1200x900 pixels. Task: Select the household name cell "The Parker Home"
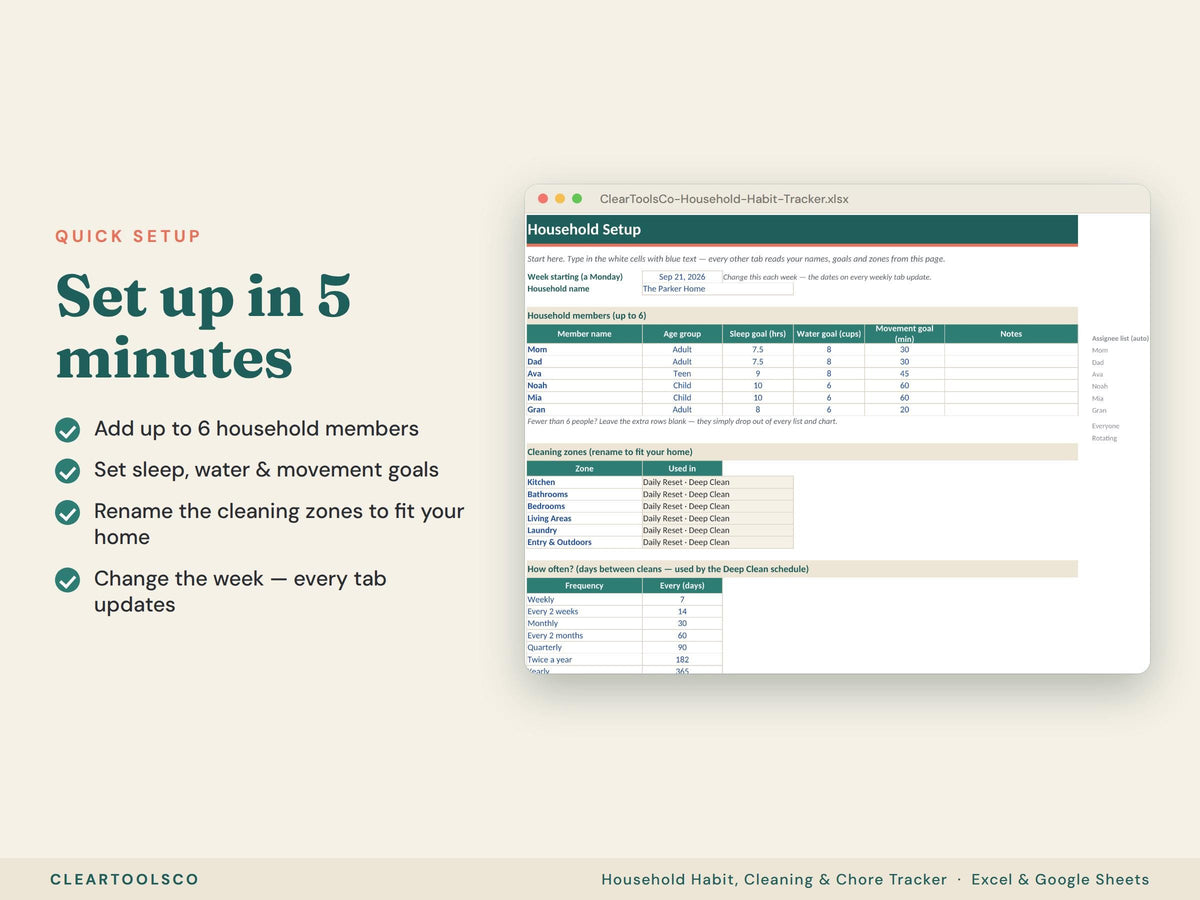tap(718, 289)
